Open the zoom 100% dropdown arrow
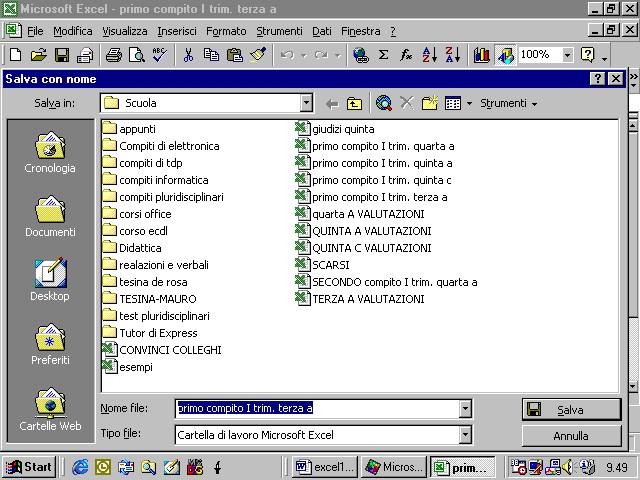 tap(567, 55)
